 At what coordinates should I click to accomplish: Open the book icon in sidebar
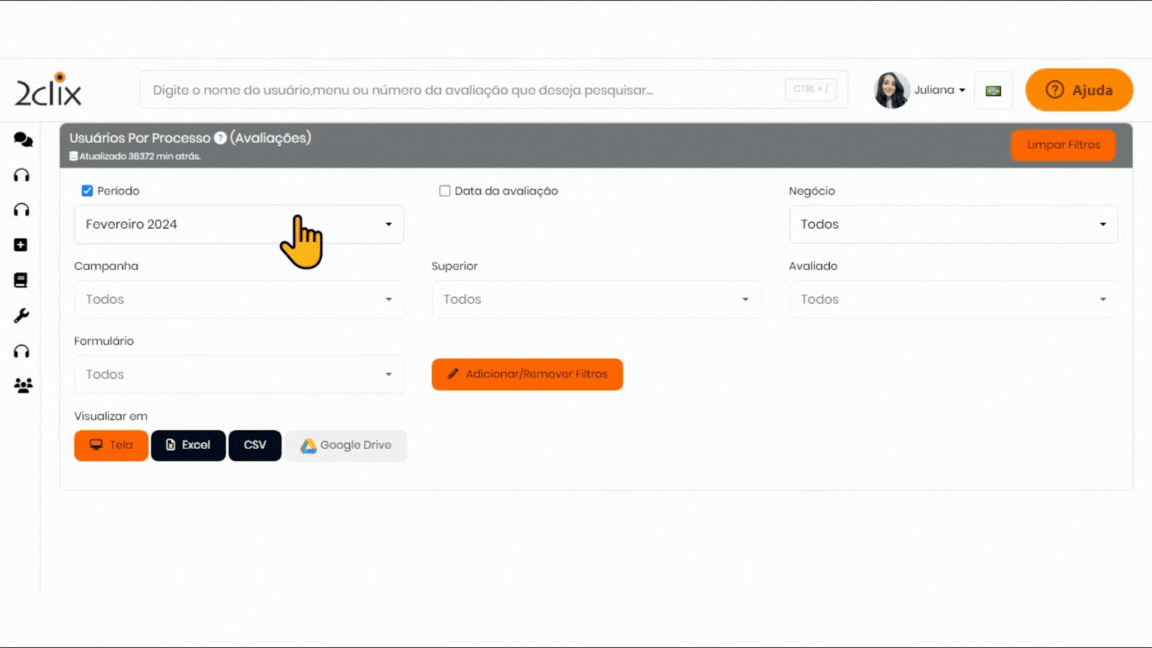(x=21, y=281)
